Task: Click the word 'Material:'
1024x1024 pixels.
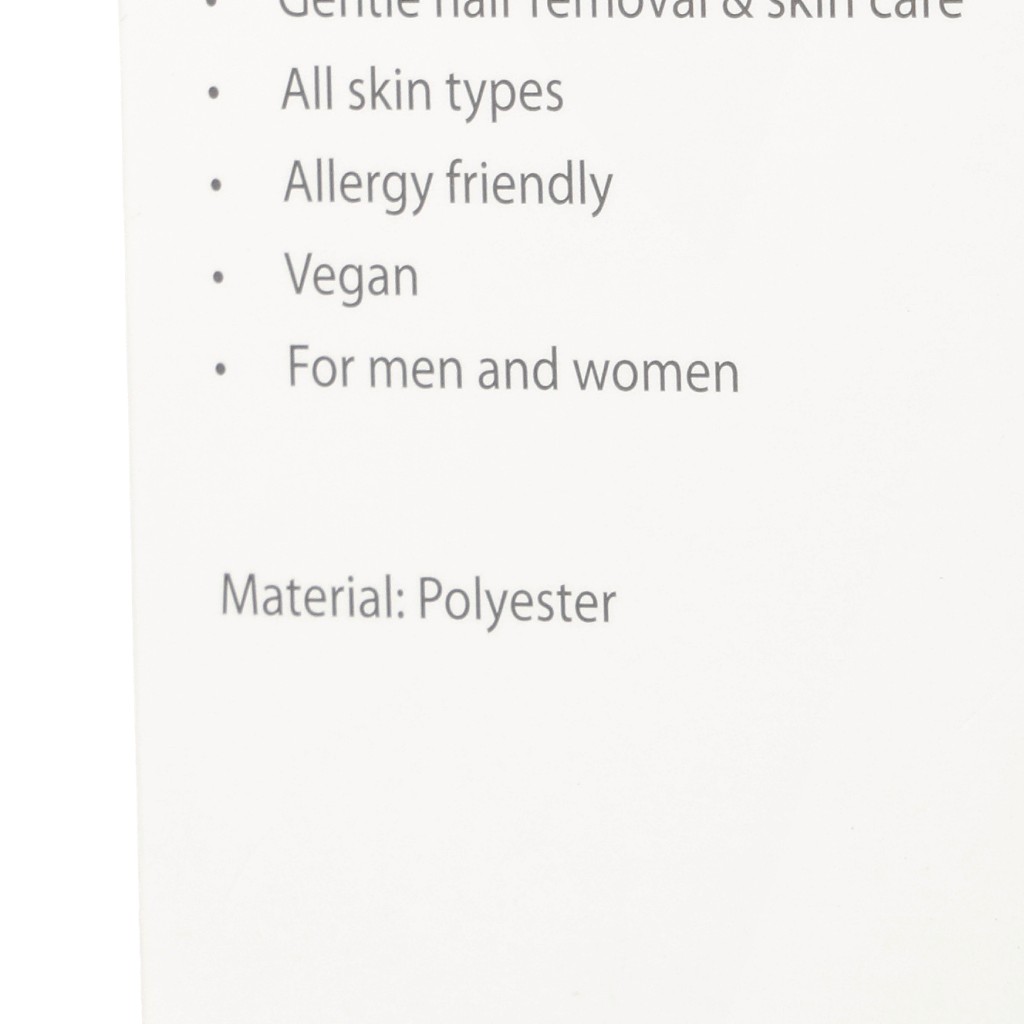Action: [x=313, y=596]
